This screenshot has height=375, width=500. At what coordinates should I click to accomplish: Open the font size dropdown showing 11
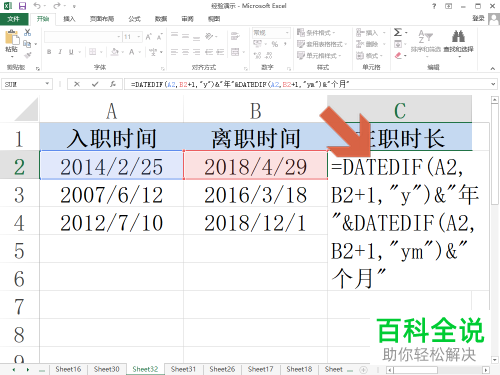(x=133, y=37)
